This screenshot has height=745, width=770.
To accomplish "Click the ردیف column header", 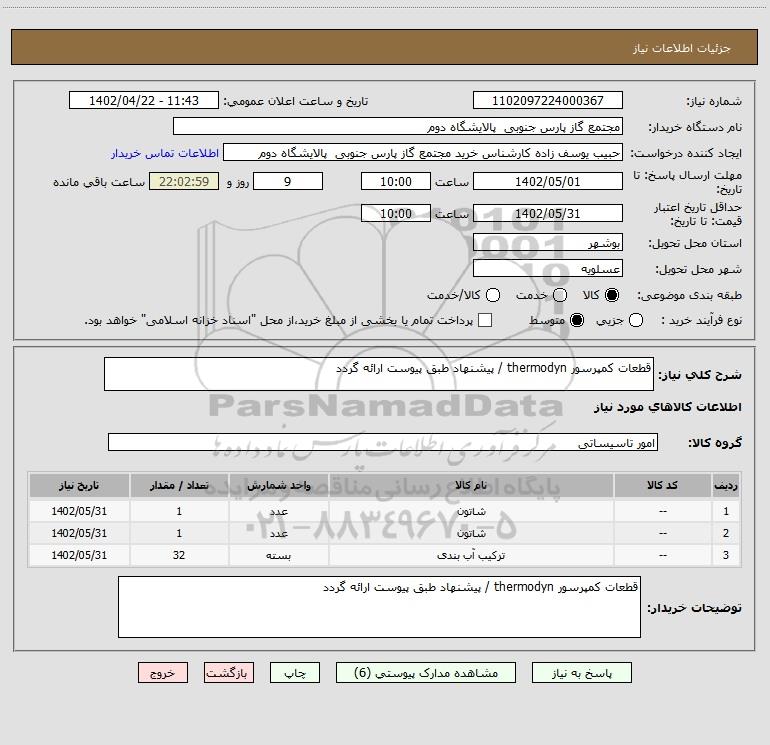I will pyautogui.click(x=726, y=485).
